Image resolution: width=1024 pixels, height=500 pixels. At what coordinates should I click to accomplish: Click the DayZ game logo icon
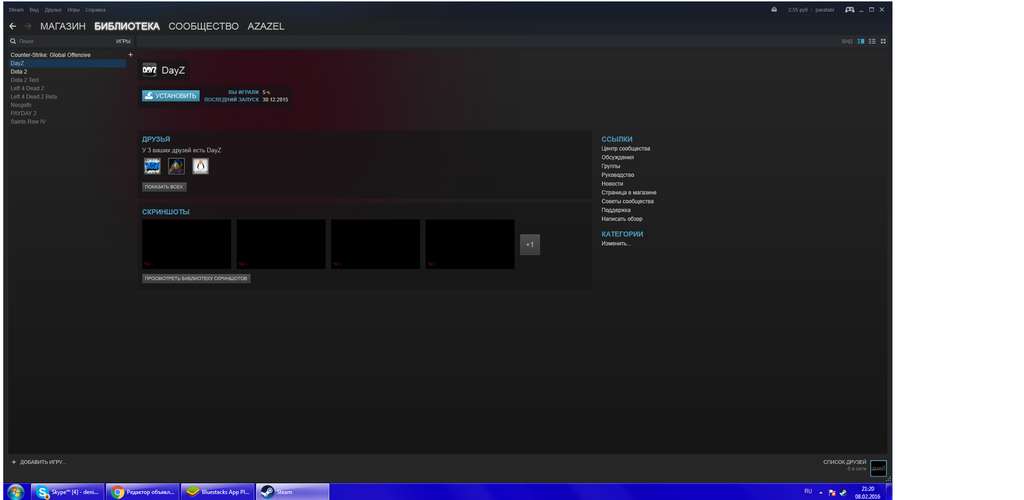[x=150, y=70]
